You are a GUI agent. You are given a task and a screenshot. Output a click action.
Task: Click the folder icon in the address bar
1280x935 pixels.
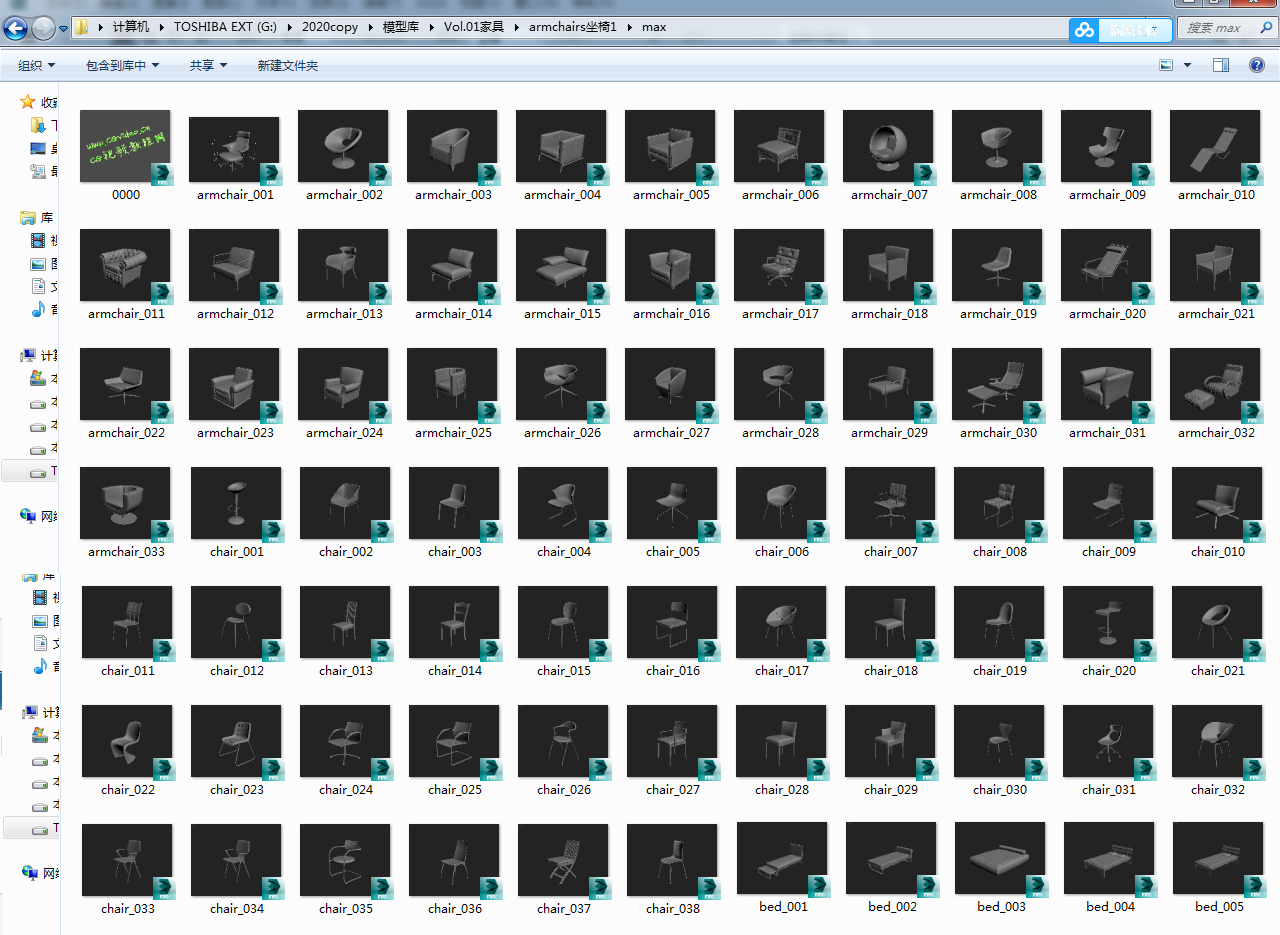click(82, 27)
